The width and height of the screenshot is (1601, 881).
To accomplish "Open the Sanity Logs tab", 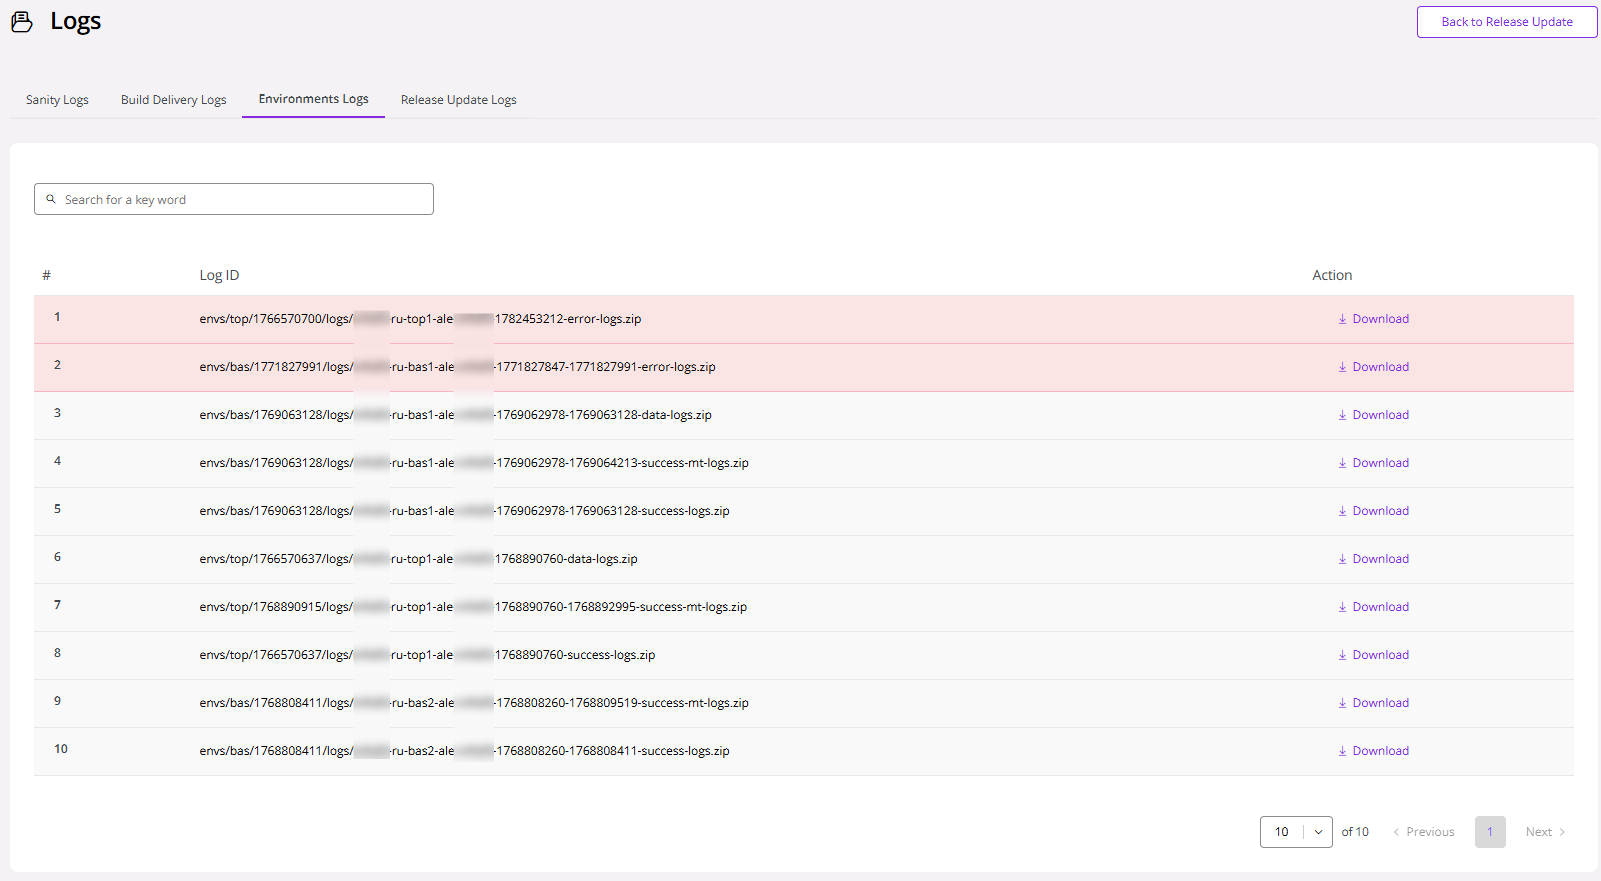I will coord(57,100).
